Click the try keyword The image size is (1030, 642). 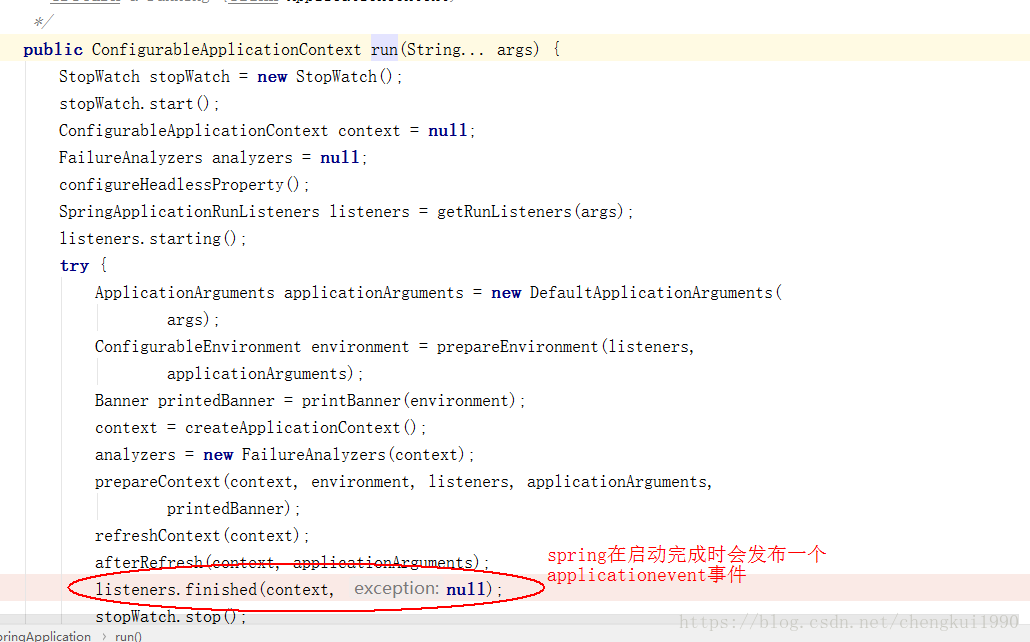(x=74, y=266)
